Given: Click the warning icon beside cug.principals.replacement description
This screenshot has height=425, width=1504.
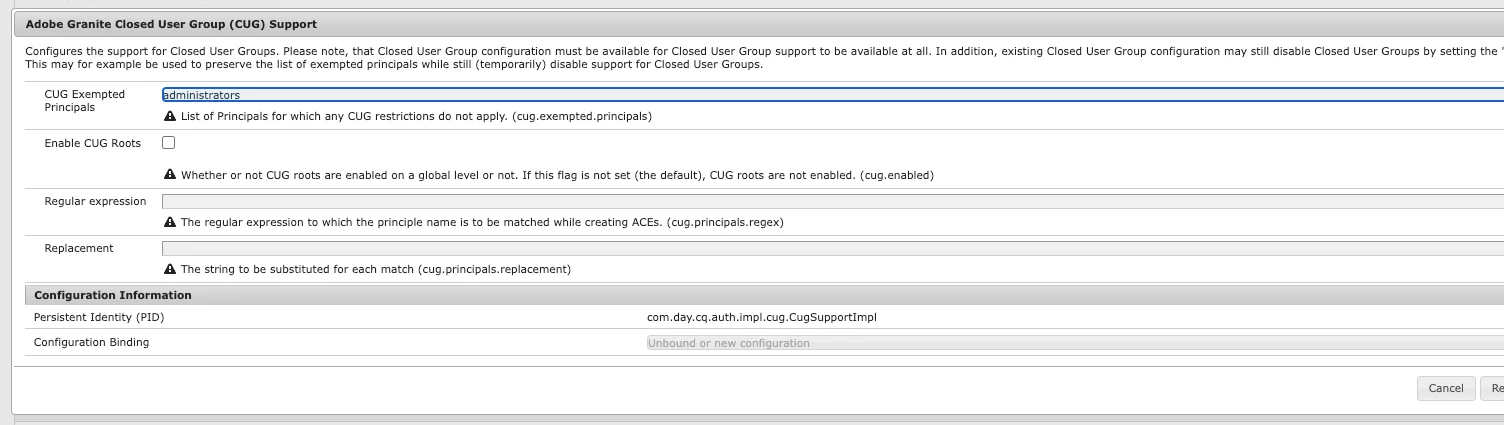Looking at the screenshot, I should (x=170, y=269).
